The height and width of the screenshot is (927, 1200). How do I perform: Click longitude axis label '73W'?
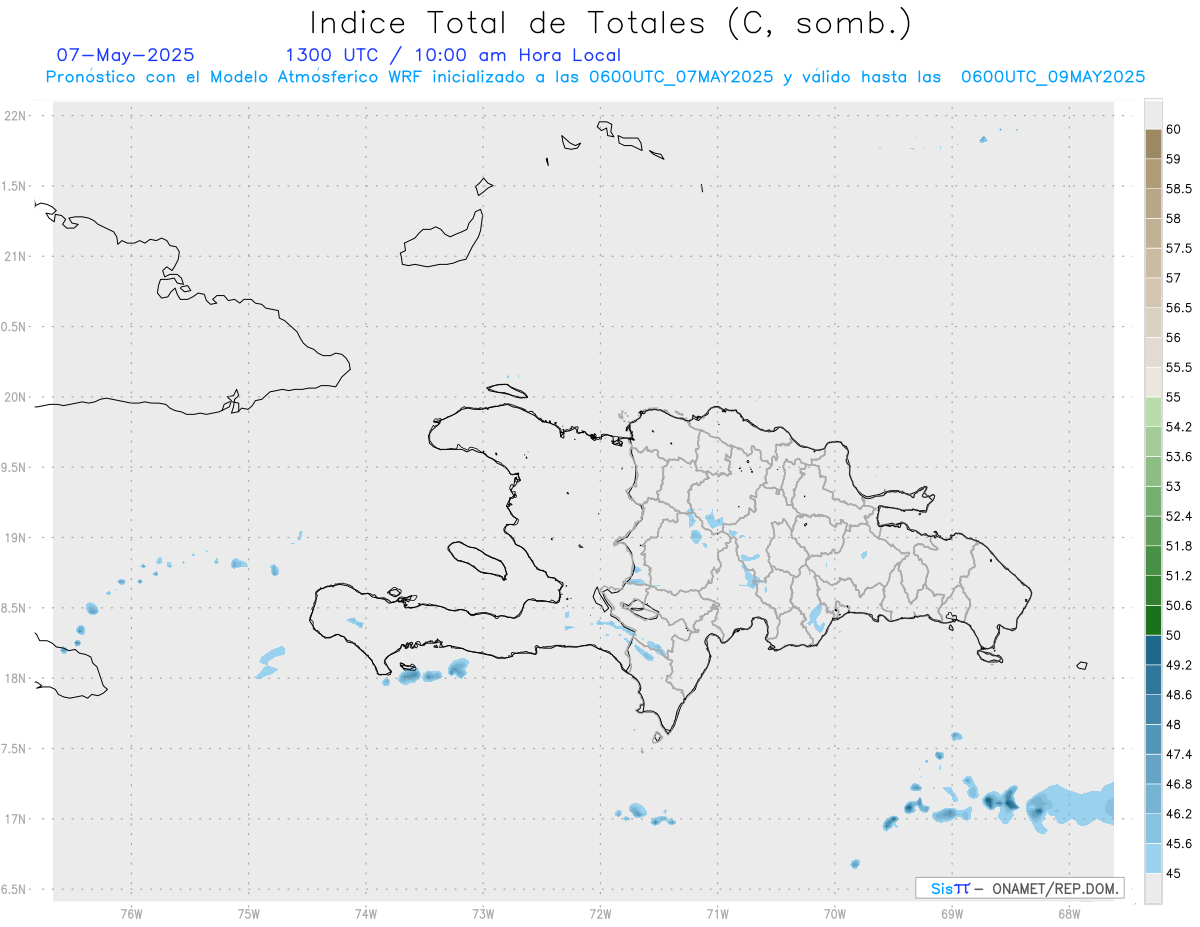(x=483, y=913)
